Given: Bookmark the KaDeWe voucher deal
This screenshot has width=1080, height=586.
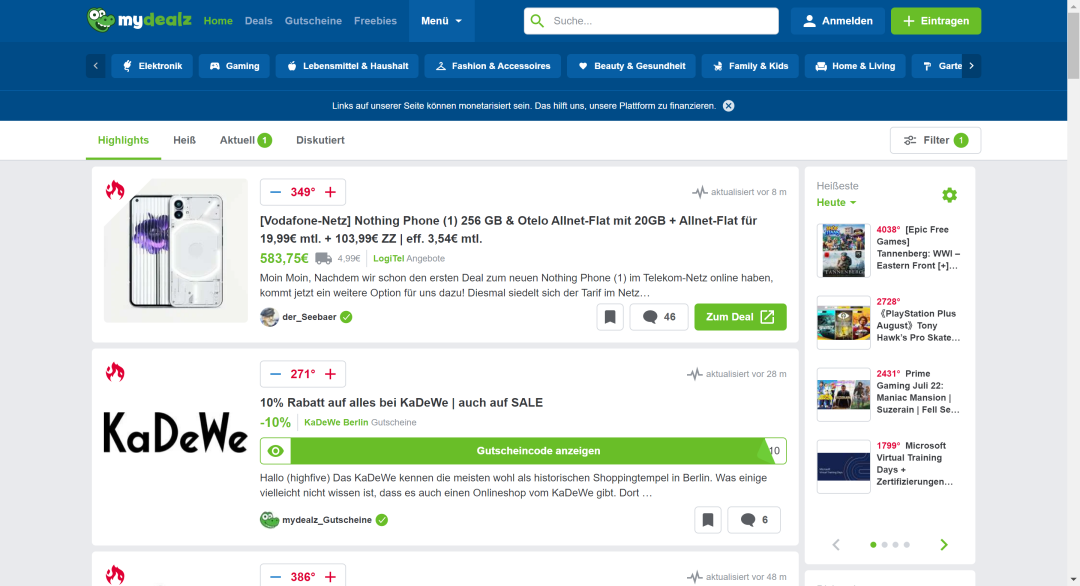Looking at the screenshot, I should click(x=707, y=520).
